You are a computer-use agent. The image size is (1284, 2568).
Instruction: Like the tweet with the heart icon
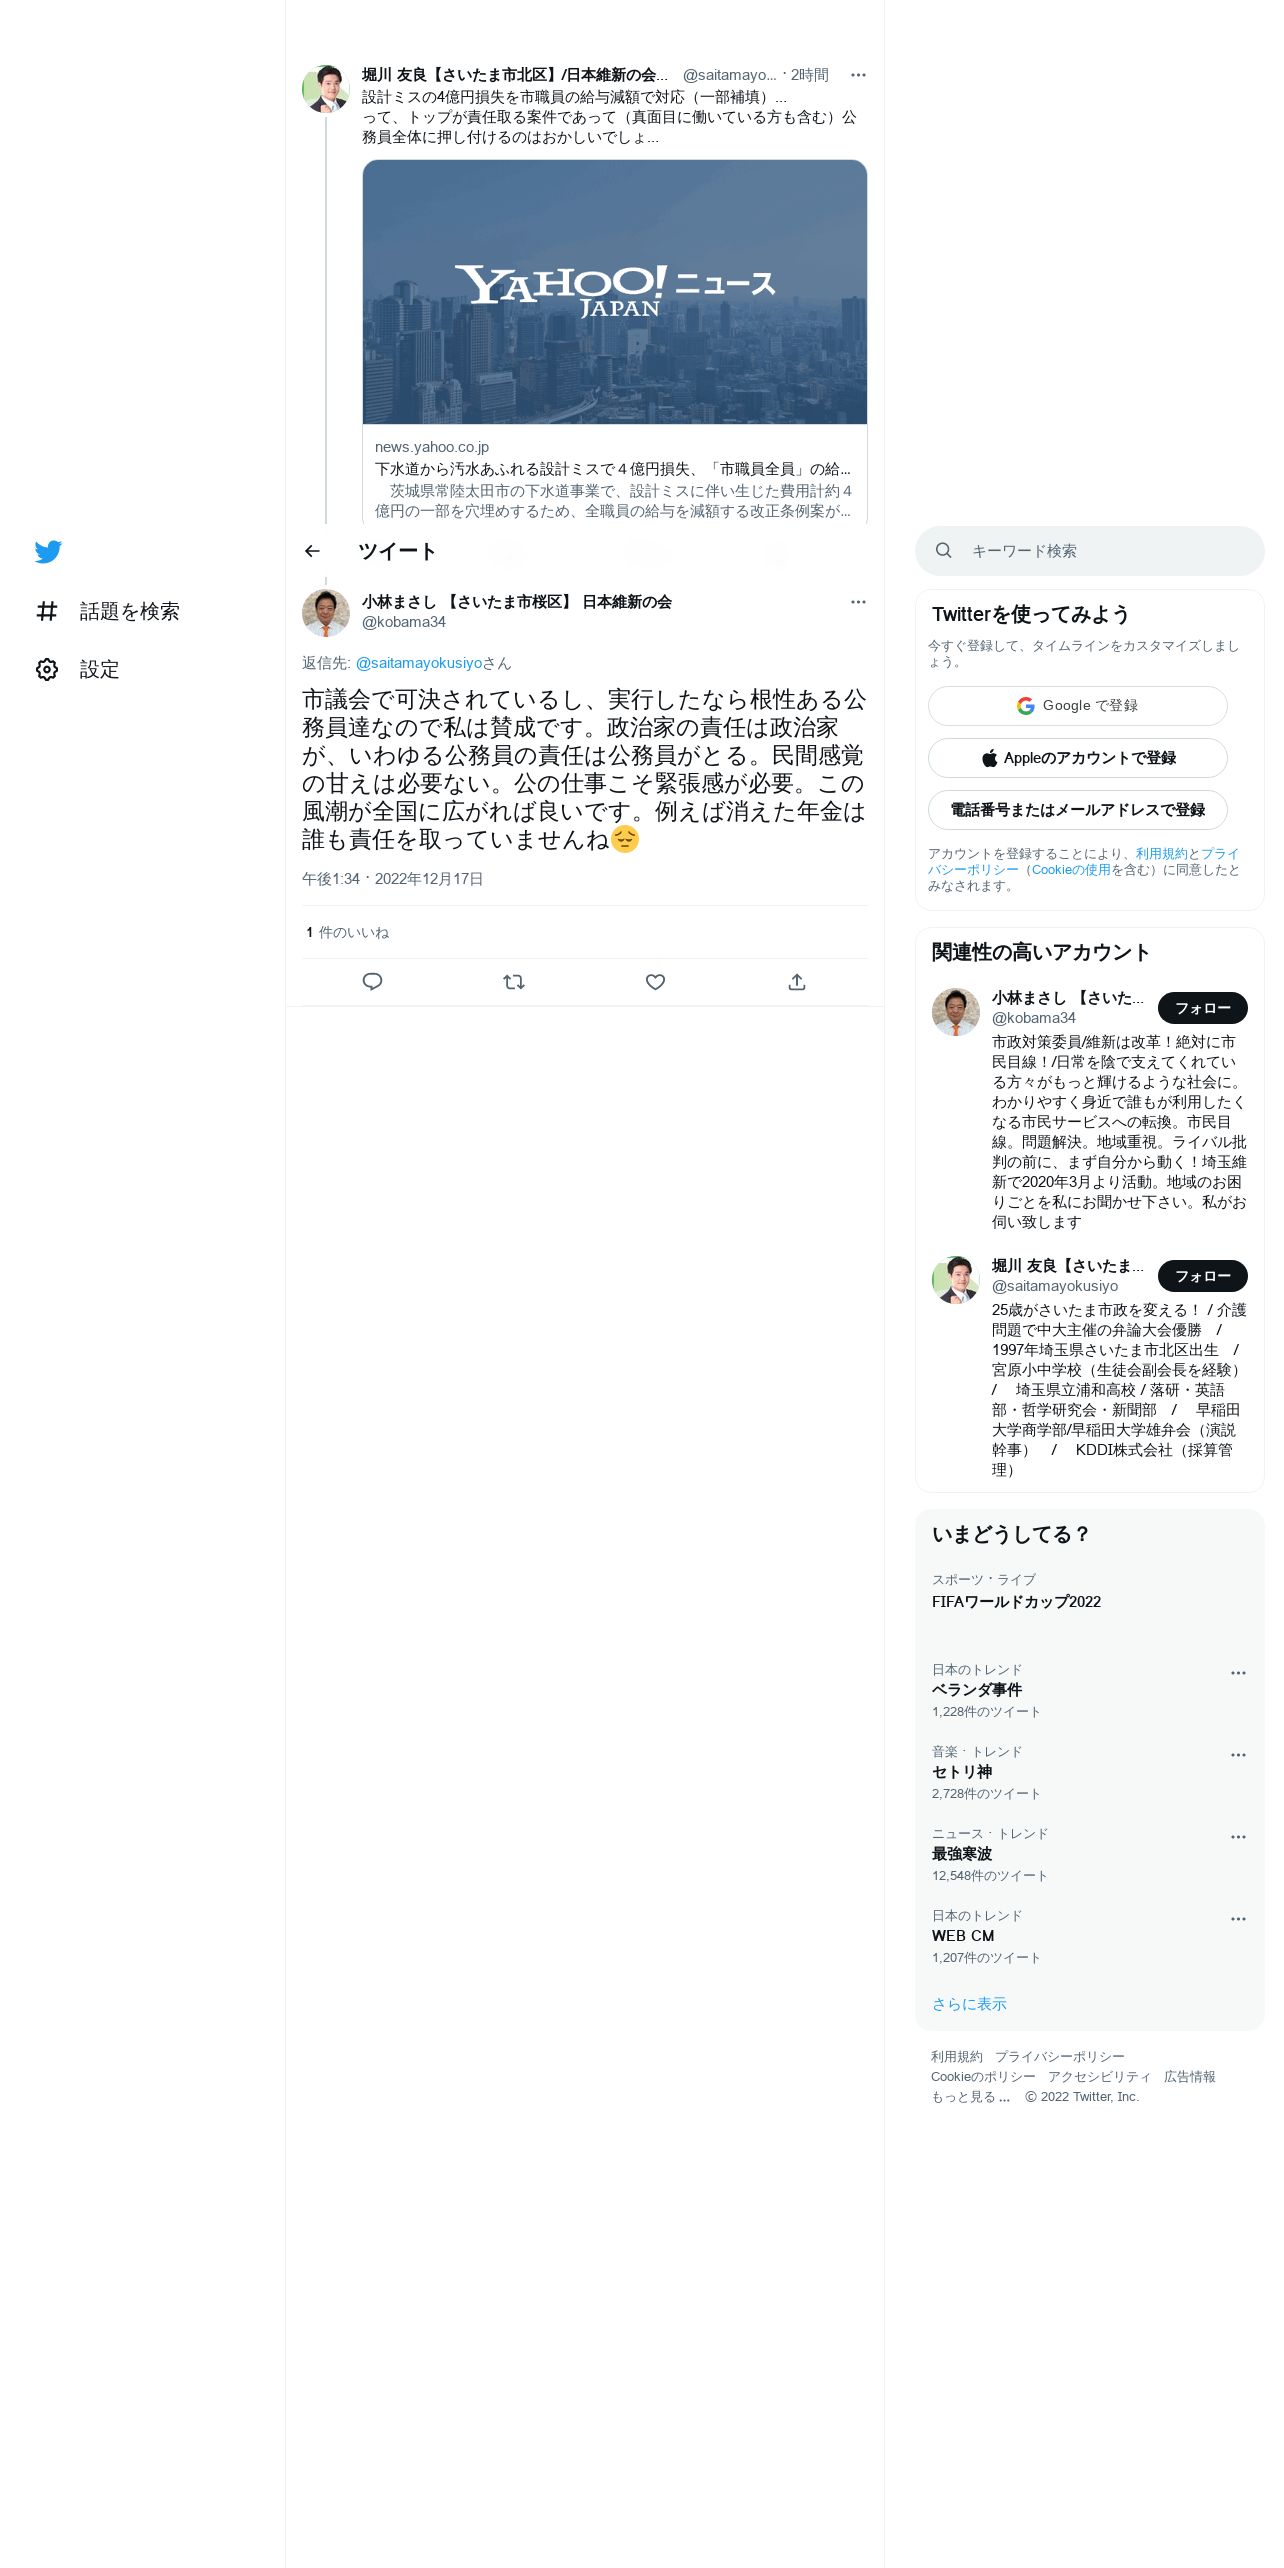pos(655,982)
